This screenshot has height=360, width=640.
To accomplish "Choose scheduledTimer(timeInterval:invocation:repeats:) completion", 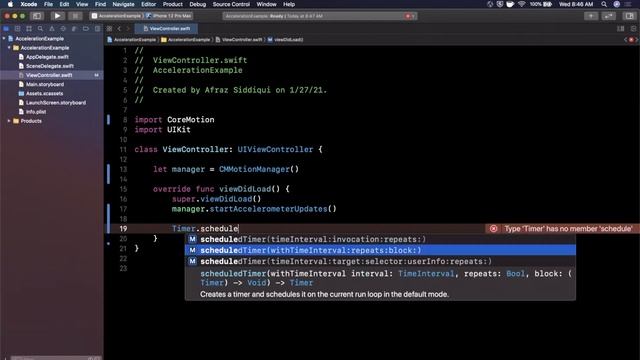I will [x=380, y=239].
